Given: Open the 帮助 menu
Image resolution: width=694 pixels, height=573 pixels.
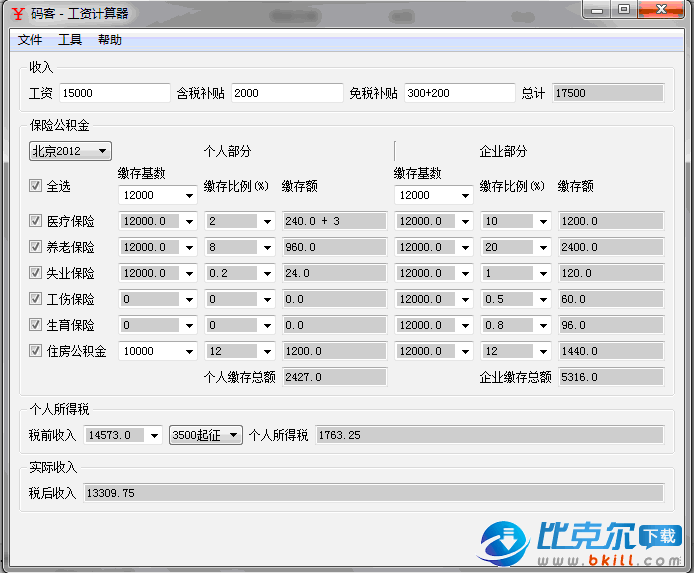Looking at the screenshot, I should (110, 40).
